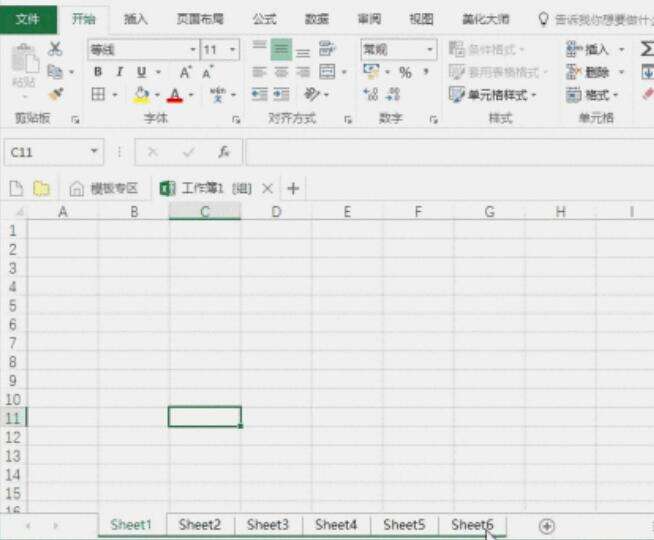Switch to 插入 Insert ribbon tab
Image resolution: width=654 pixels, height=540 pixels.
point(136,19)
